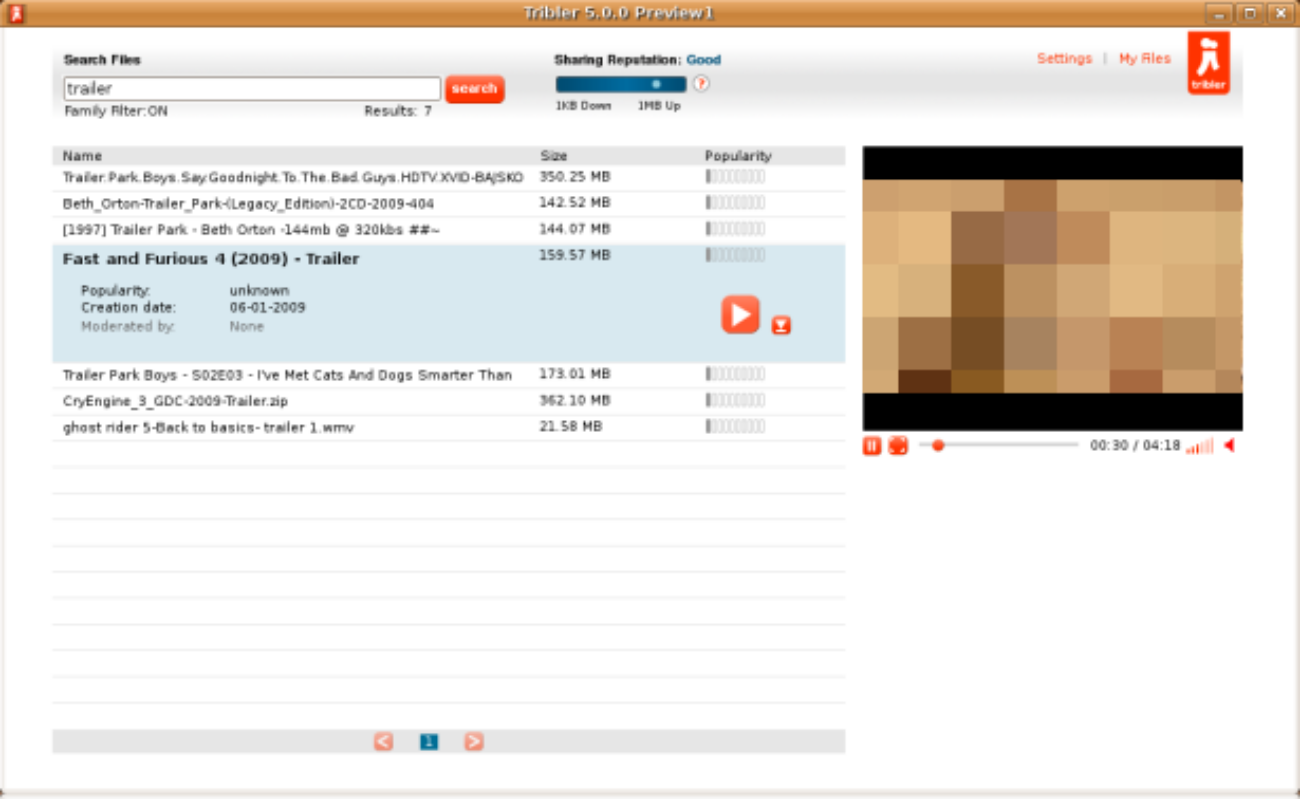Seek along the video progress slider
Screen dimensions: 1300x799
tap(998, 445)
